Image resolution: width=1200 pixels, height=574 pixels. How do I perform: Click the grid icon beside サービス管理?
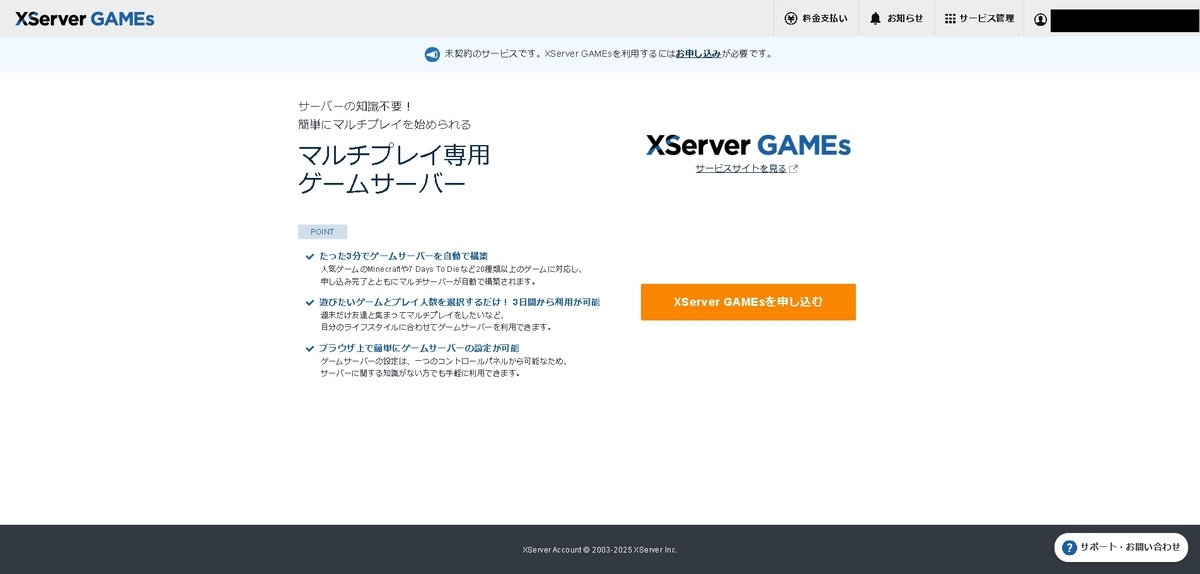tap(950, 18)
